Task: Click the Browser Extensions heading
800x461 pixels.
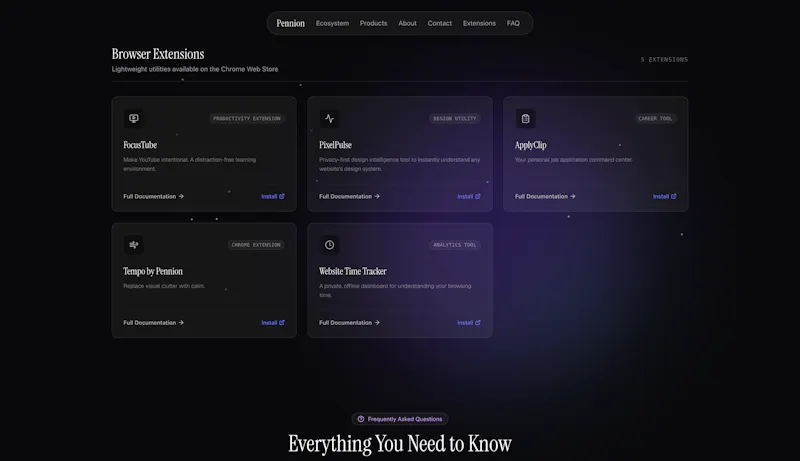Action: pos(158,54)
